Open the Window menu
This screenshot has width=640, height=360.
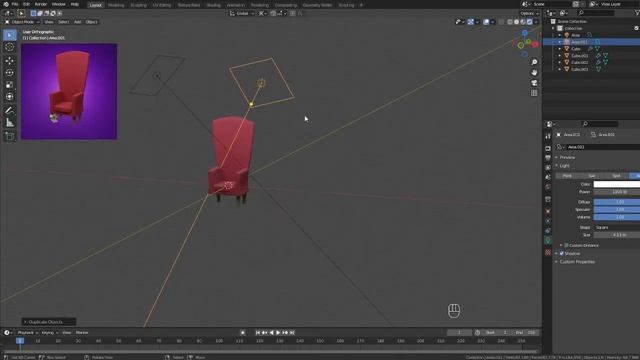click(58, 4)
